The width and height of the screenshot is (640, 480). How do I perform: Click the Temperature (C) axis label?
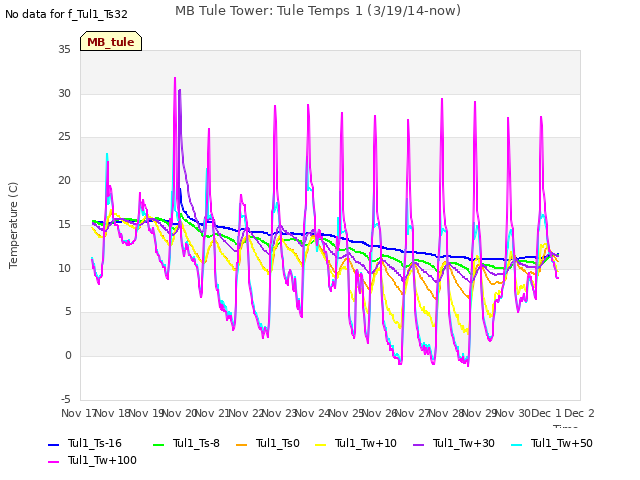coord(13,225)
